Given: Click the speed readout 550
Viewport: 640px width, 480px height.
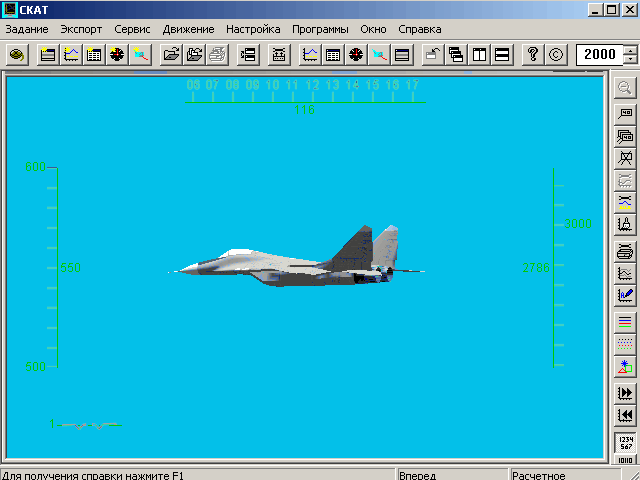Looking at the screenshot, I should click(x=70, y=268).
